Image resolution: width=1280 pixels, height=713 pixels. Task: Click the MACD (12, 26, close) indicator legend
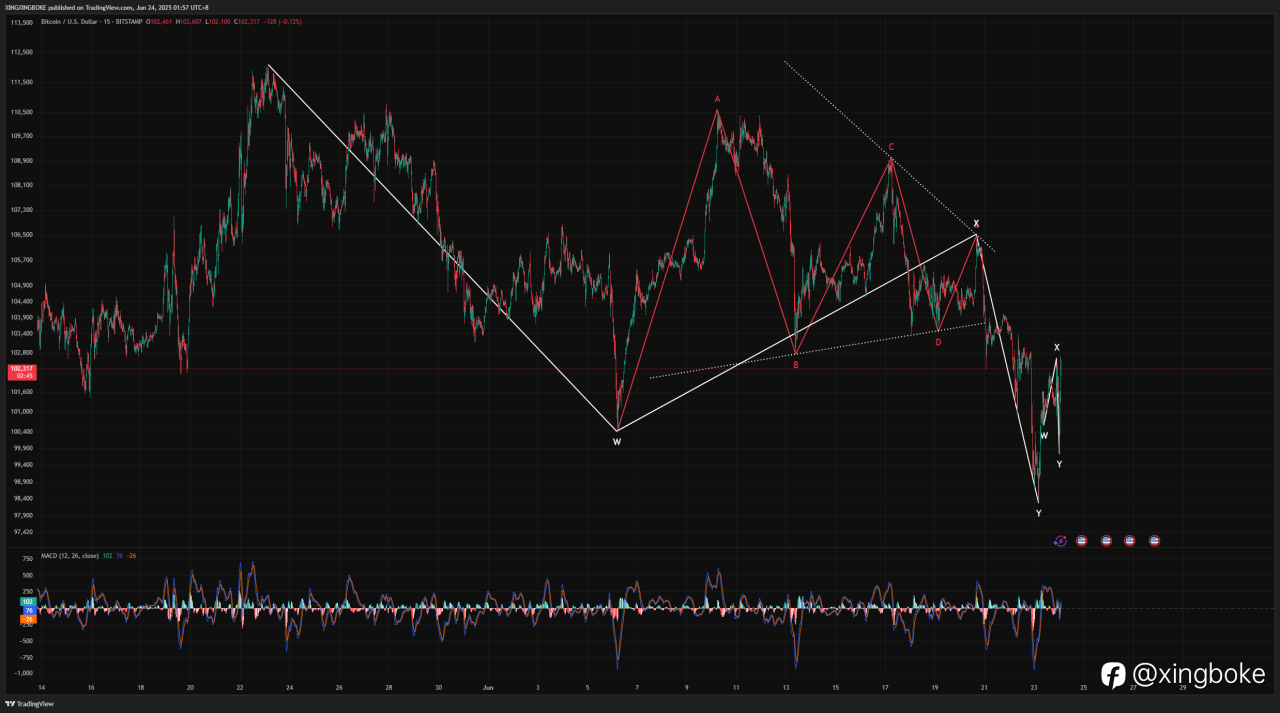[x=69, y=555]
